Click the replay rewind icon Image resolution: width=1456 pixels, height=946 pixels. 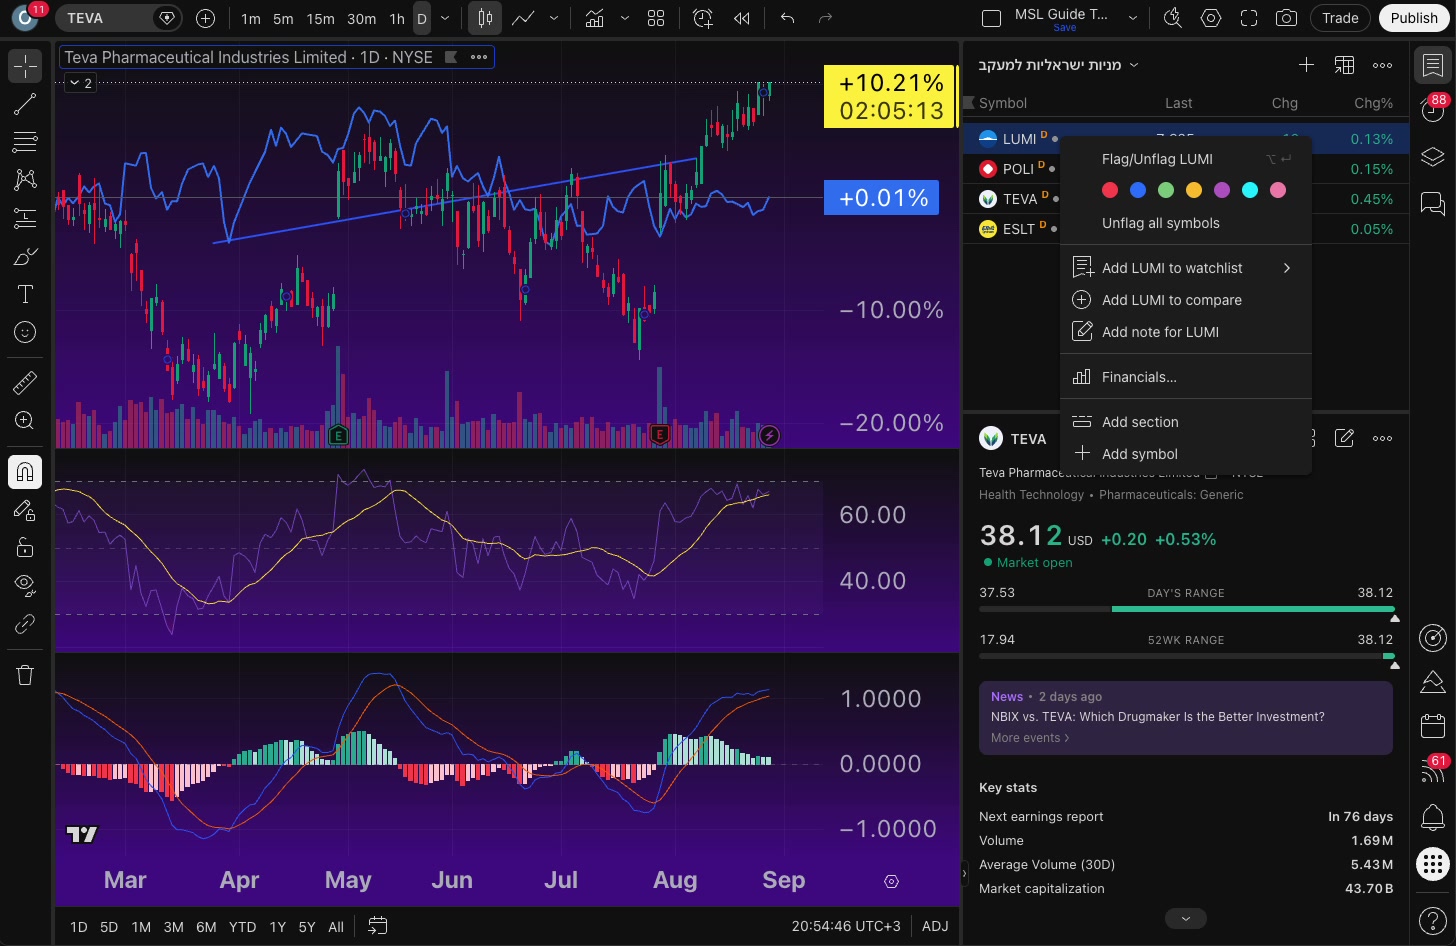coord(742,18)
